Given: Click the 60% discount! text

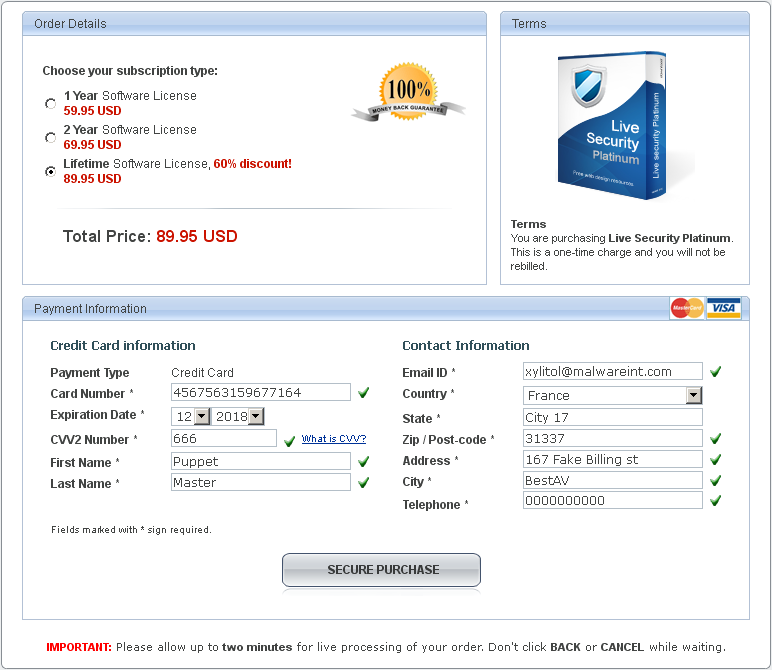Looking at the screenshot, I should point(253,163).
